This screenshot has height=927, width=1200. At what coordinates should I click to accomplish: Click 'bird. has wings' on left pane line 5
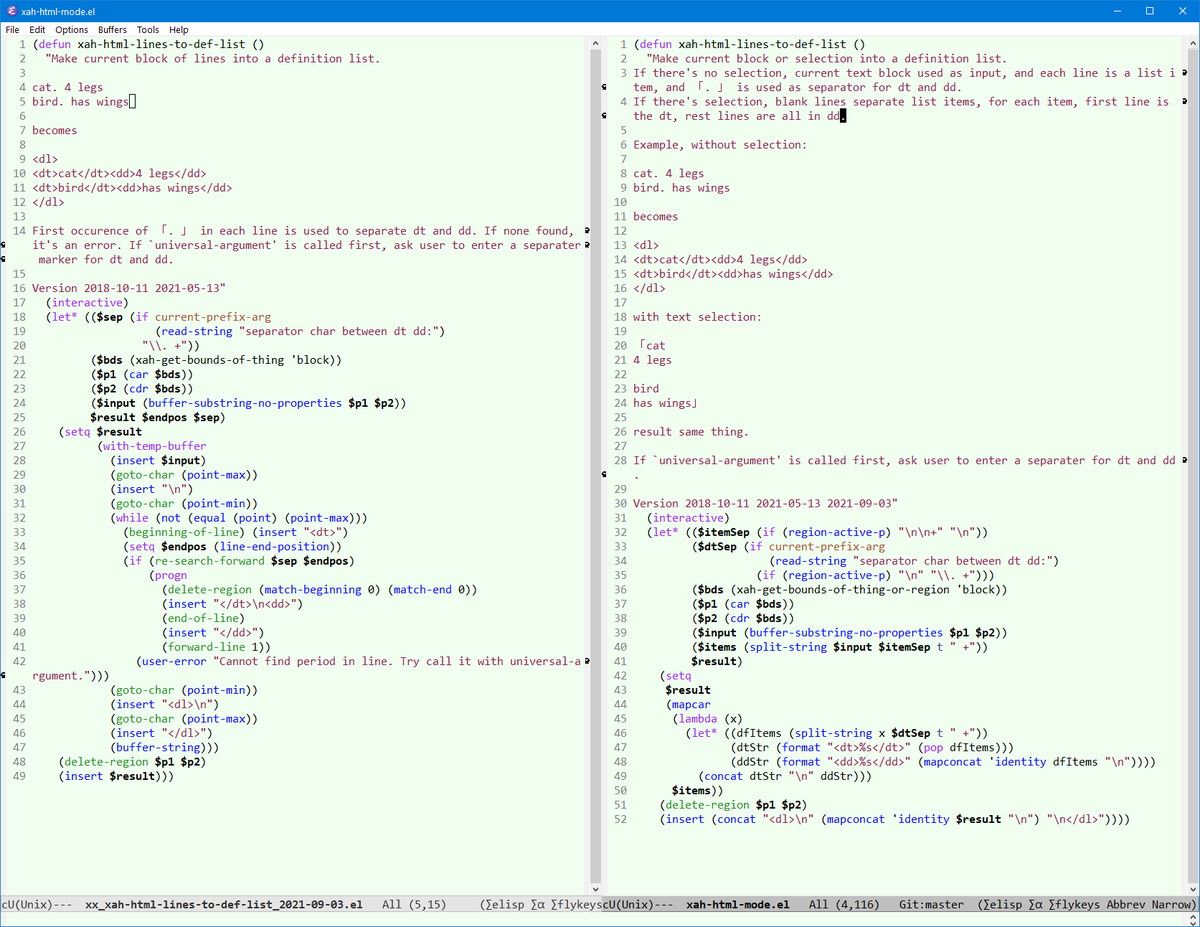[x=80, y=102]
